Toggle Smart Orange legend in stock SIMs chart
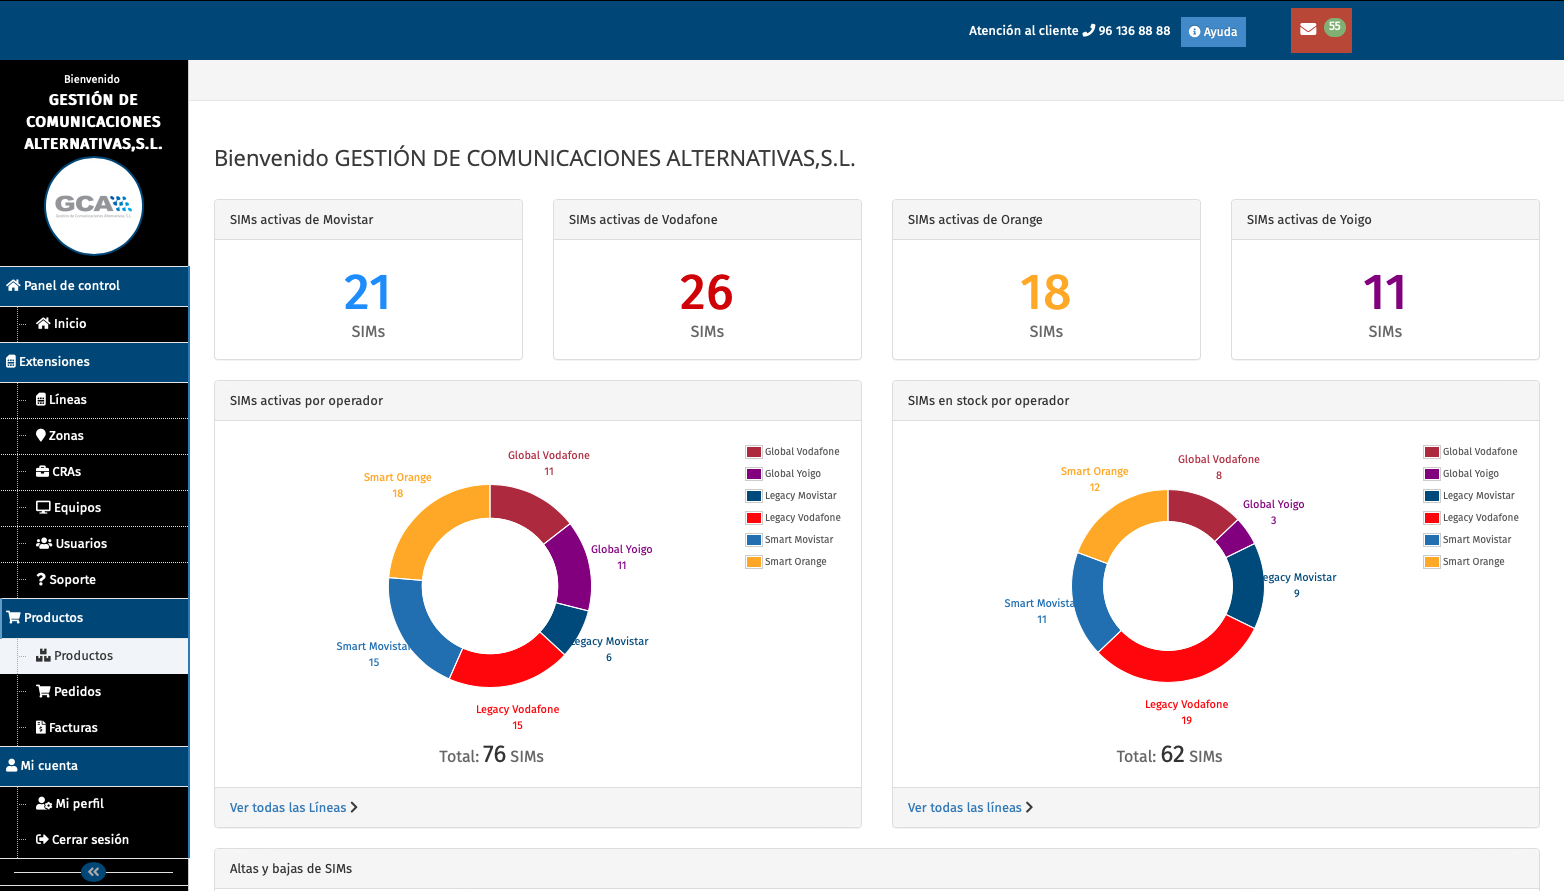Image resolution: width=1564 pixels, height=891 pixels. (x=1465, y=562)
